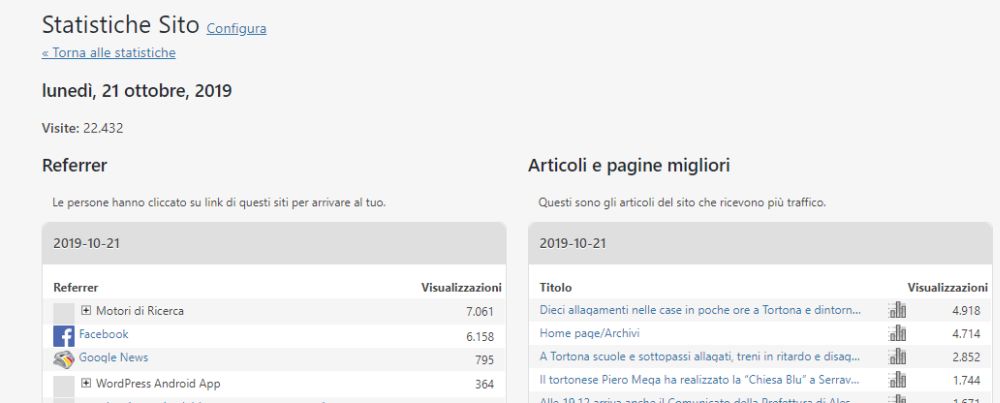Go back via Torna alle statistiche
The width and height of the screenshot is (1000, 403).
click(x=108, y=53)
